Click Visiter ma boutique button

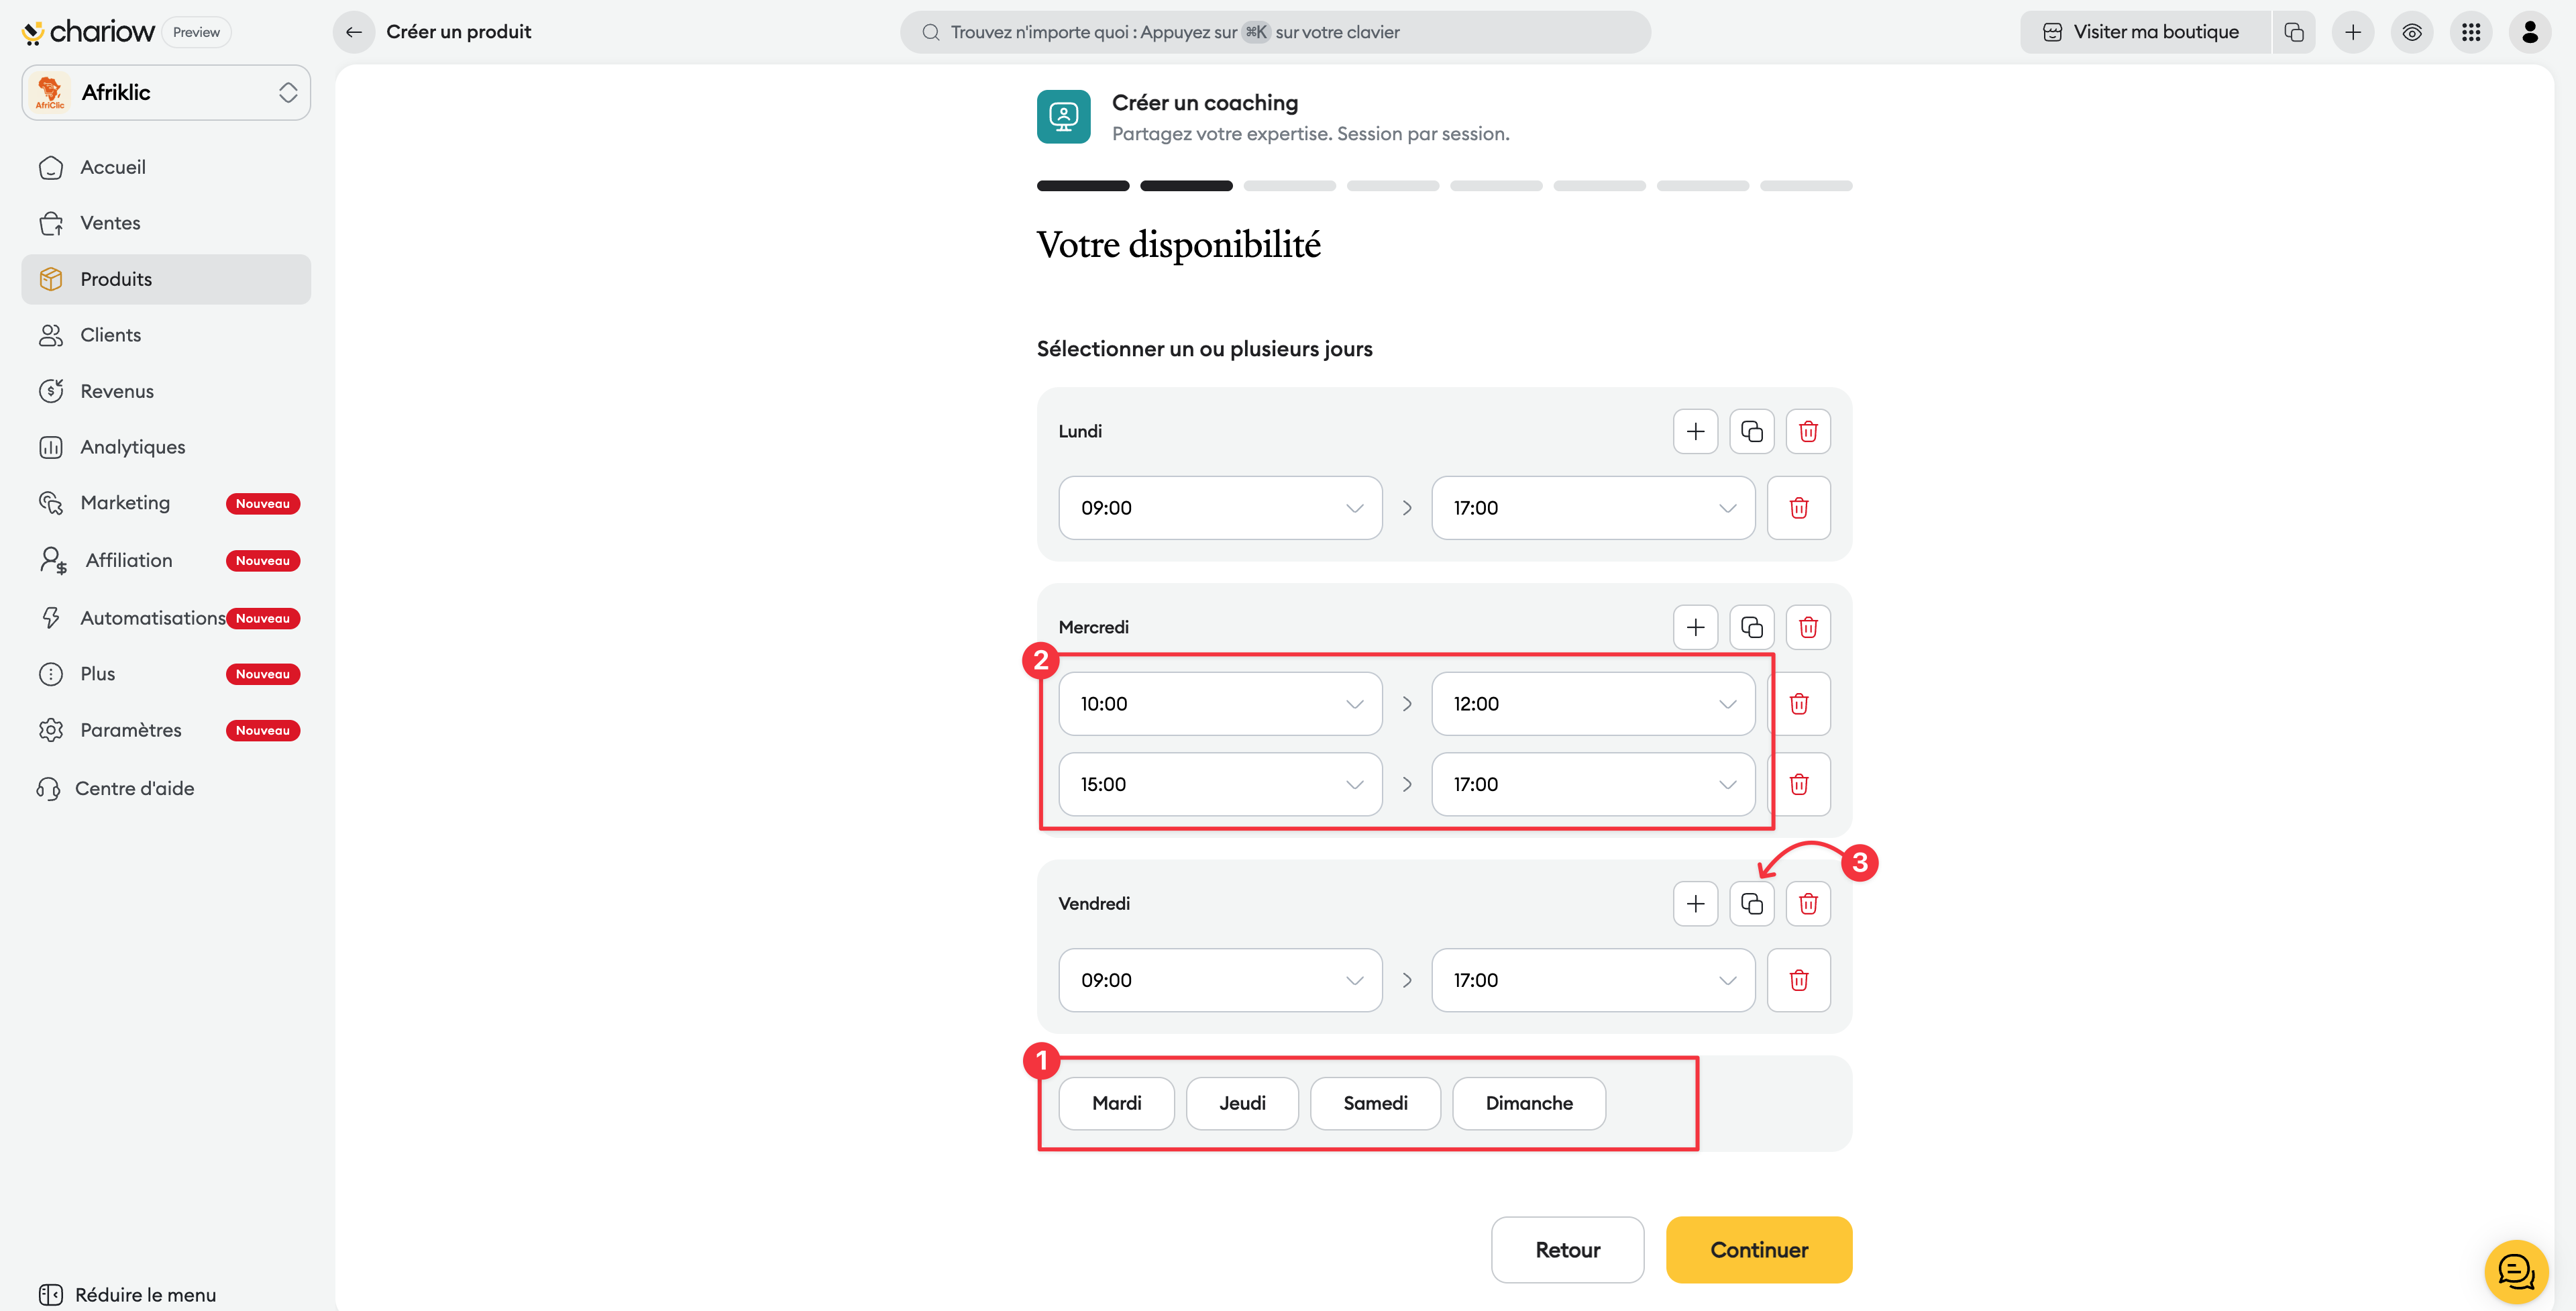tap(2143, 32)
